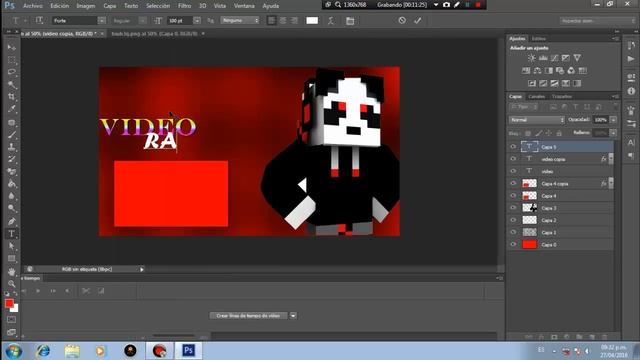
Task: Open the Character and Paragraph panels toggle
Action: (350, 20)
